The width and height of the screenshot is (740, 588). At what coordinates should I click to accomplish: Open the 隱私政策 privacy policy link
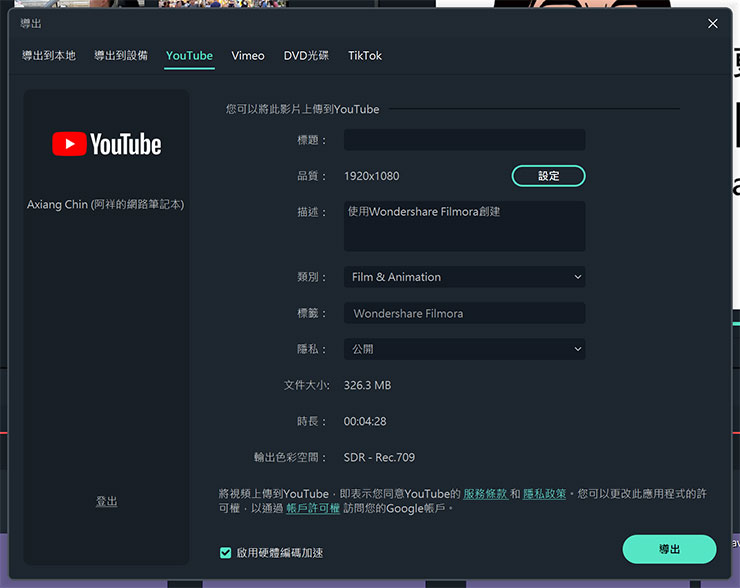coord(544,494)
